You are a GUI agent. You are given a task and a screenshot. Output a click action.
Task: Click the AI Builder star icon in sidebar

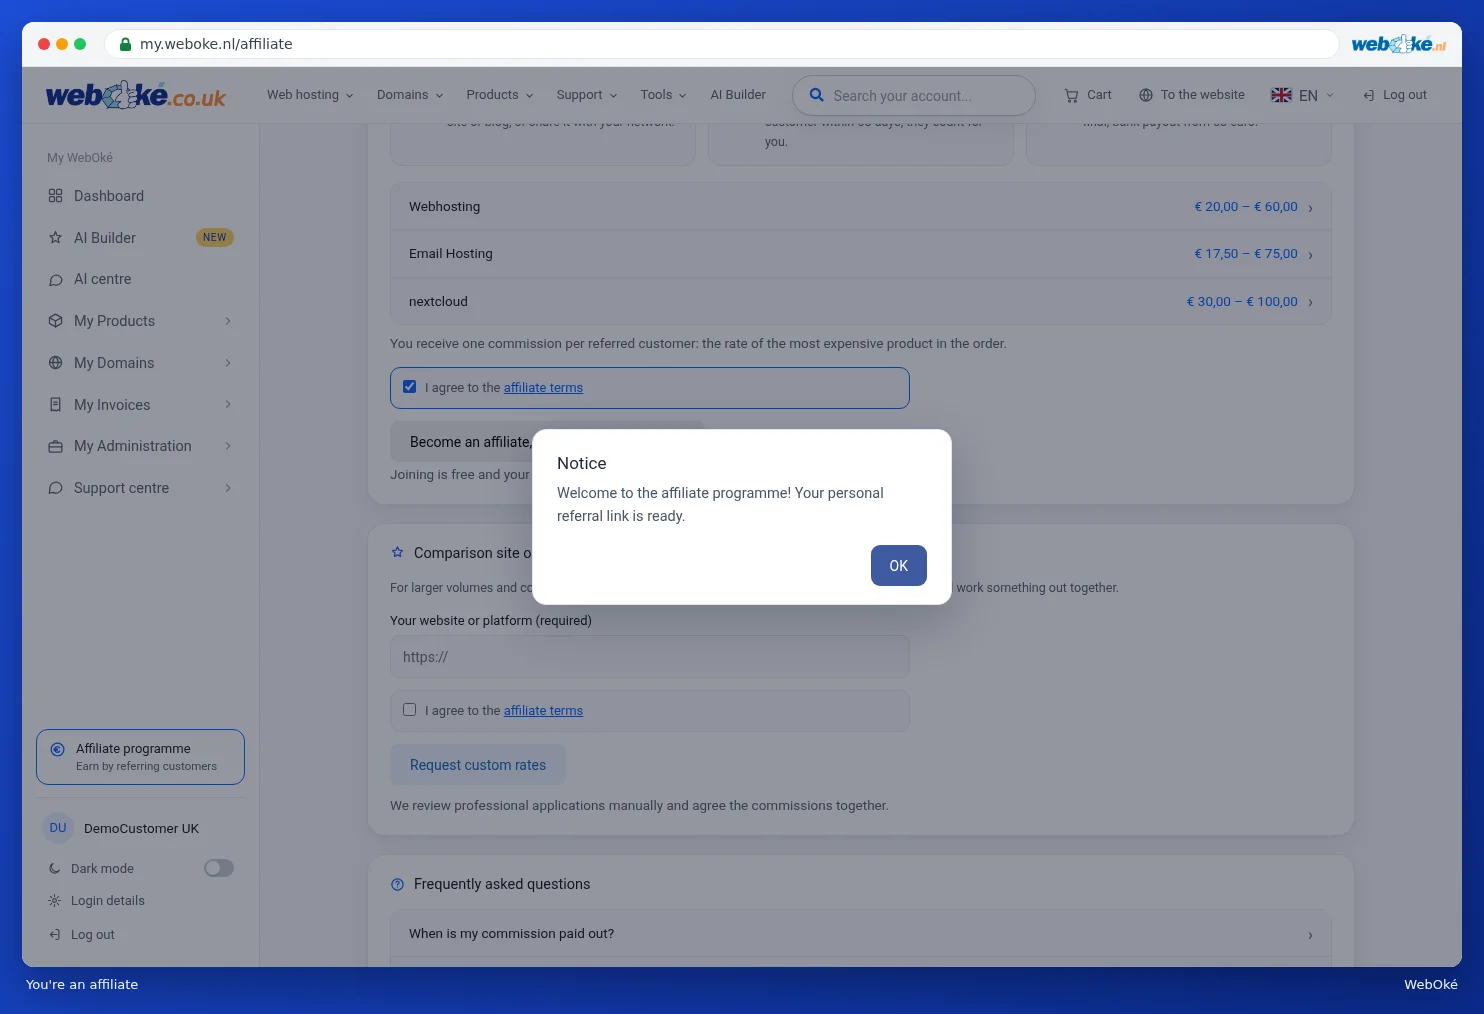[55, 238]
